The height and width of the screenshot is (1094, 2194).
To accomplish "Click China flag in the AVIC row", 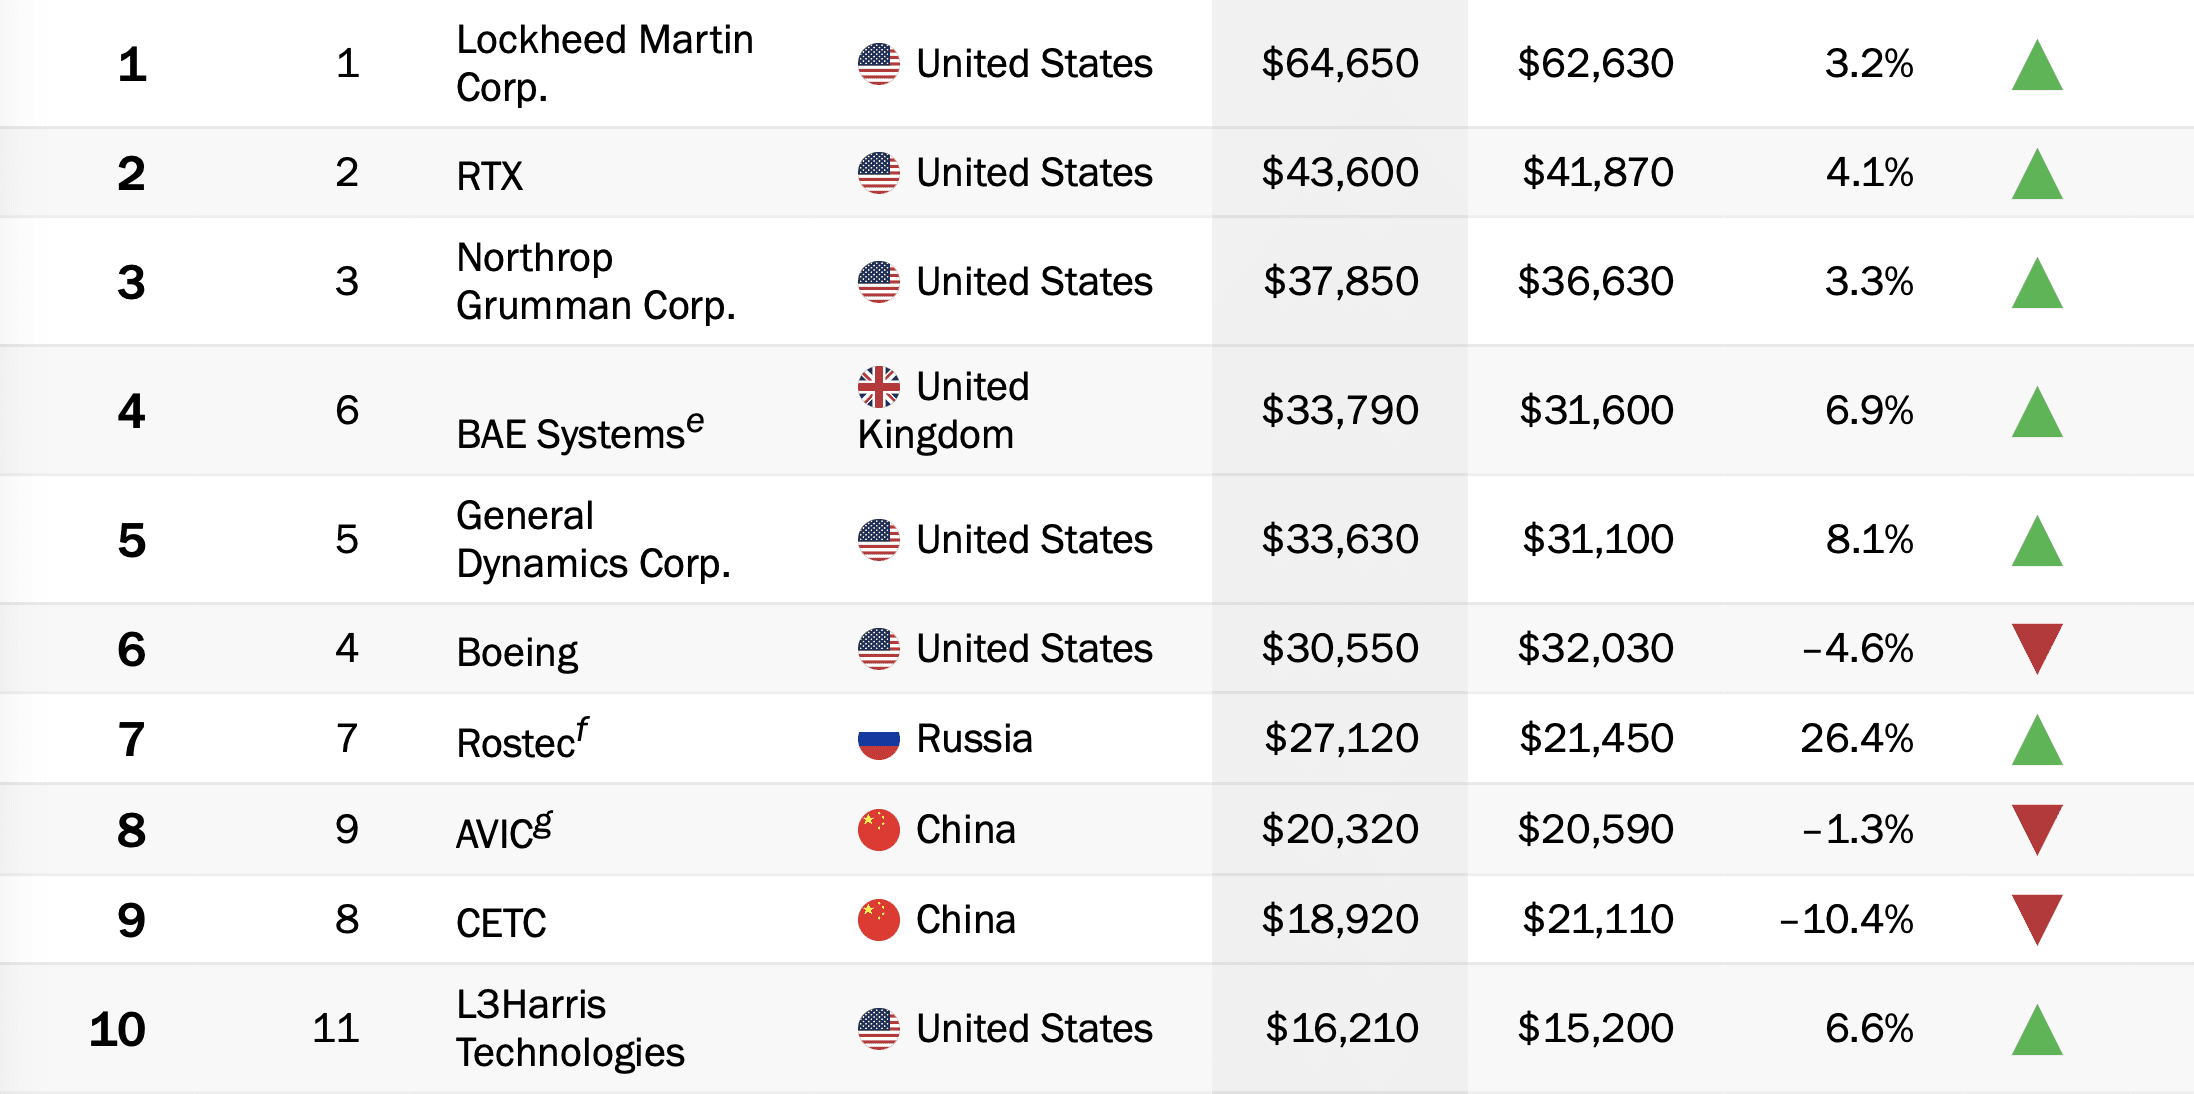I will point(878,830).
